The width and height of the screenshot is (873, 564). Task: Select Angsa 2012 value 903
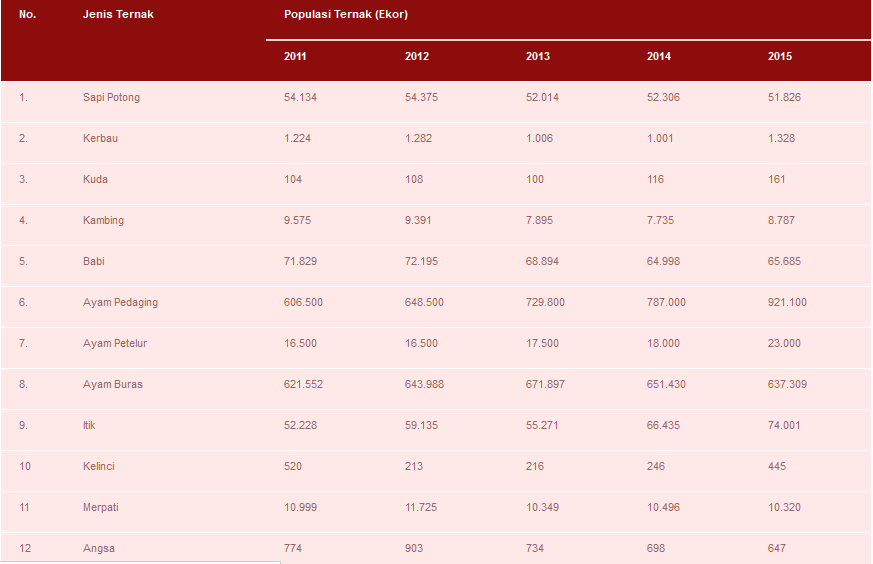[414, 548]
